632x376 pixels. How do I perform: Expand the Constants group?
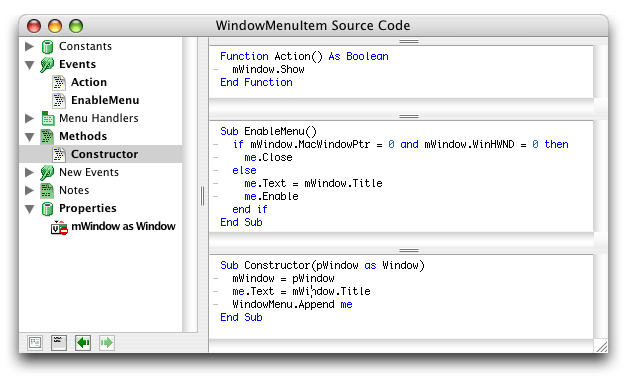pos(29,46)
